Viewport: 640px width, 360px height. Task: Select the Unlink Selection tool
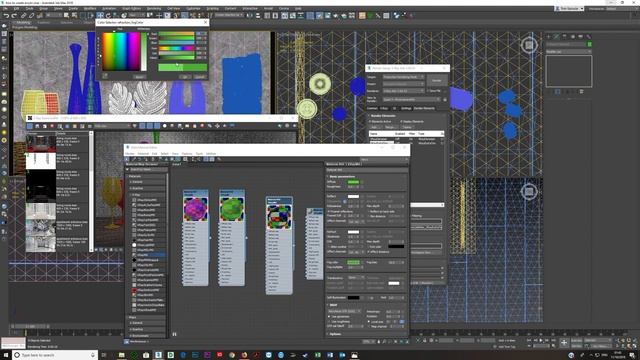[31, 16]
